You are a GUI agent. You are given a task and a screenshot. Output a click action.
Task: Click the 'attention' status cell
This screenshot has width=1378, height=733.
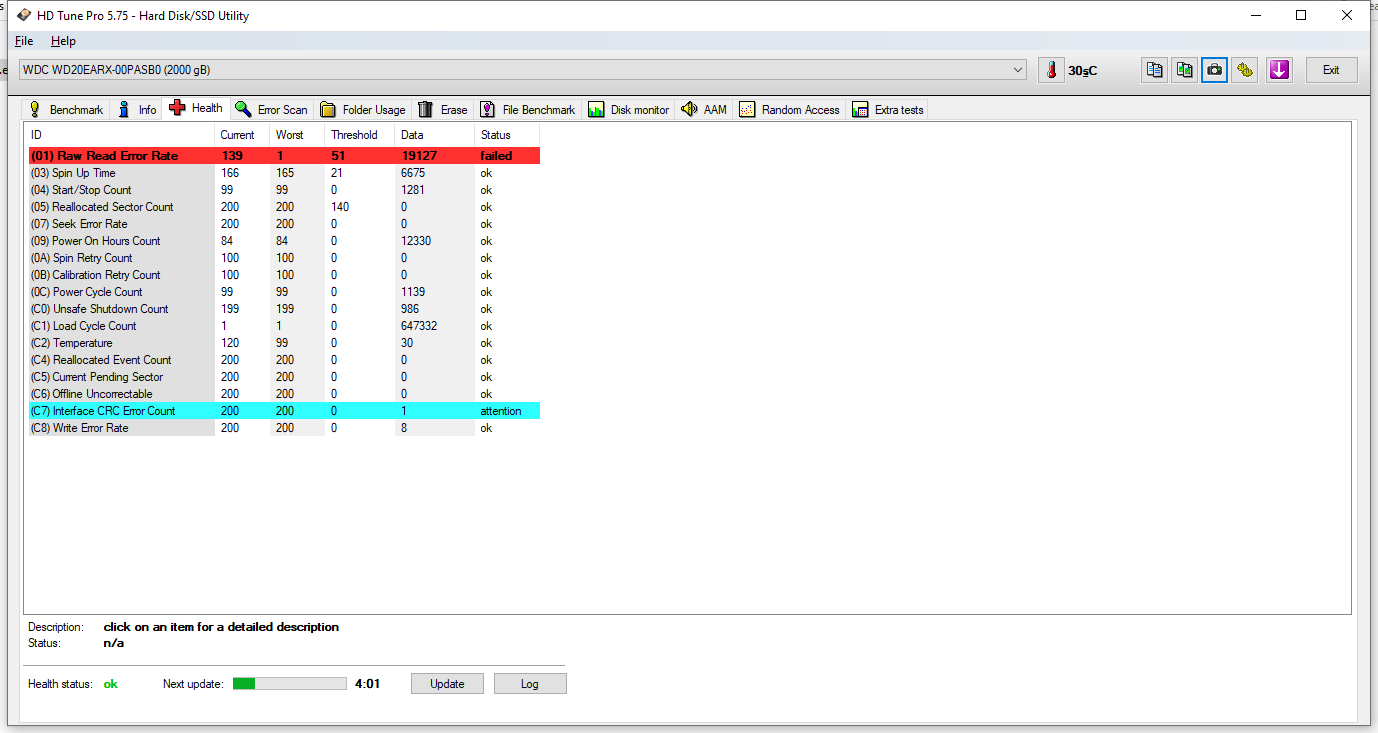pos(501,411)
